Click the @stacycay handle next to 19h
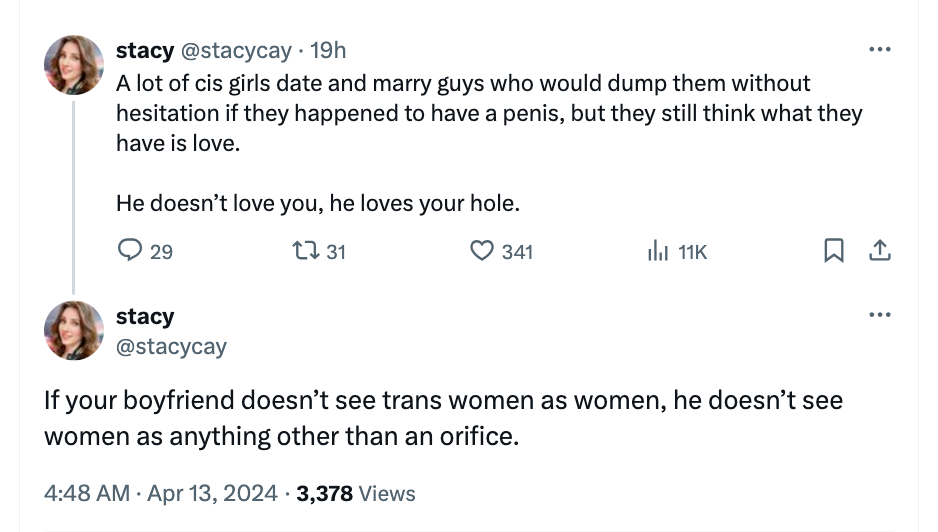Screen dimensions: 938x532 [x=236, y=50]
